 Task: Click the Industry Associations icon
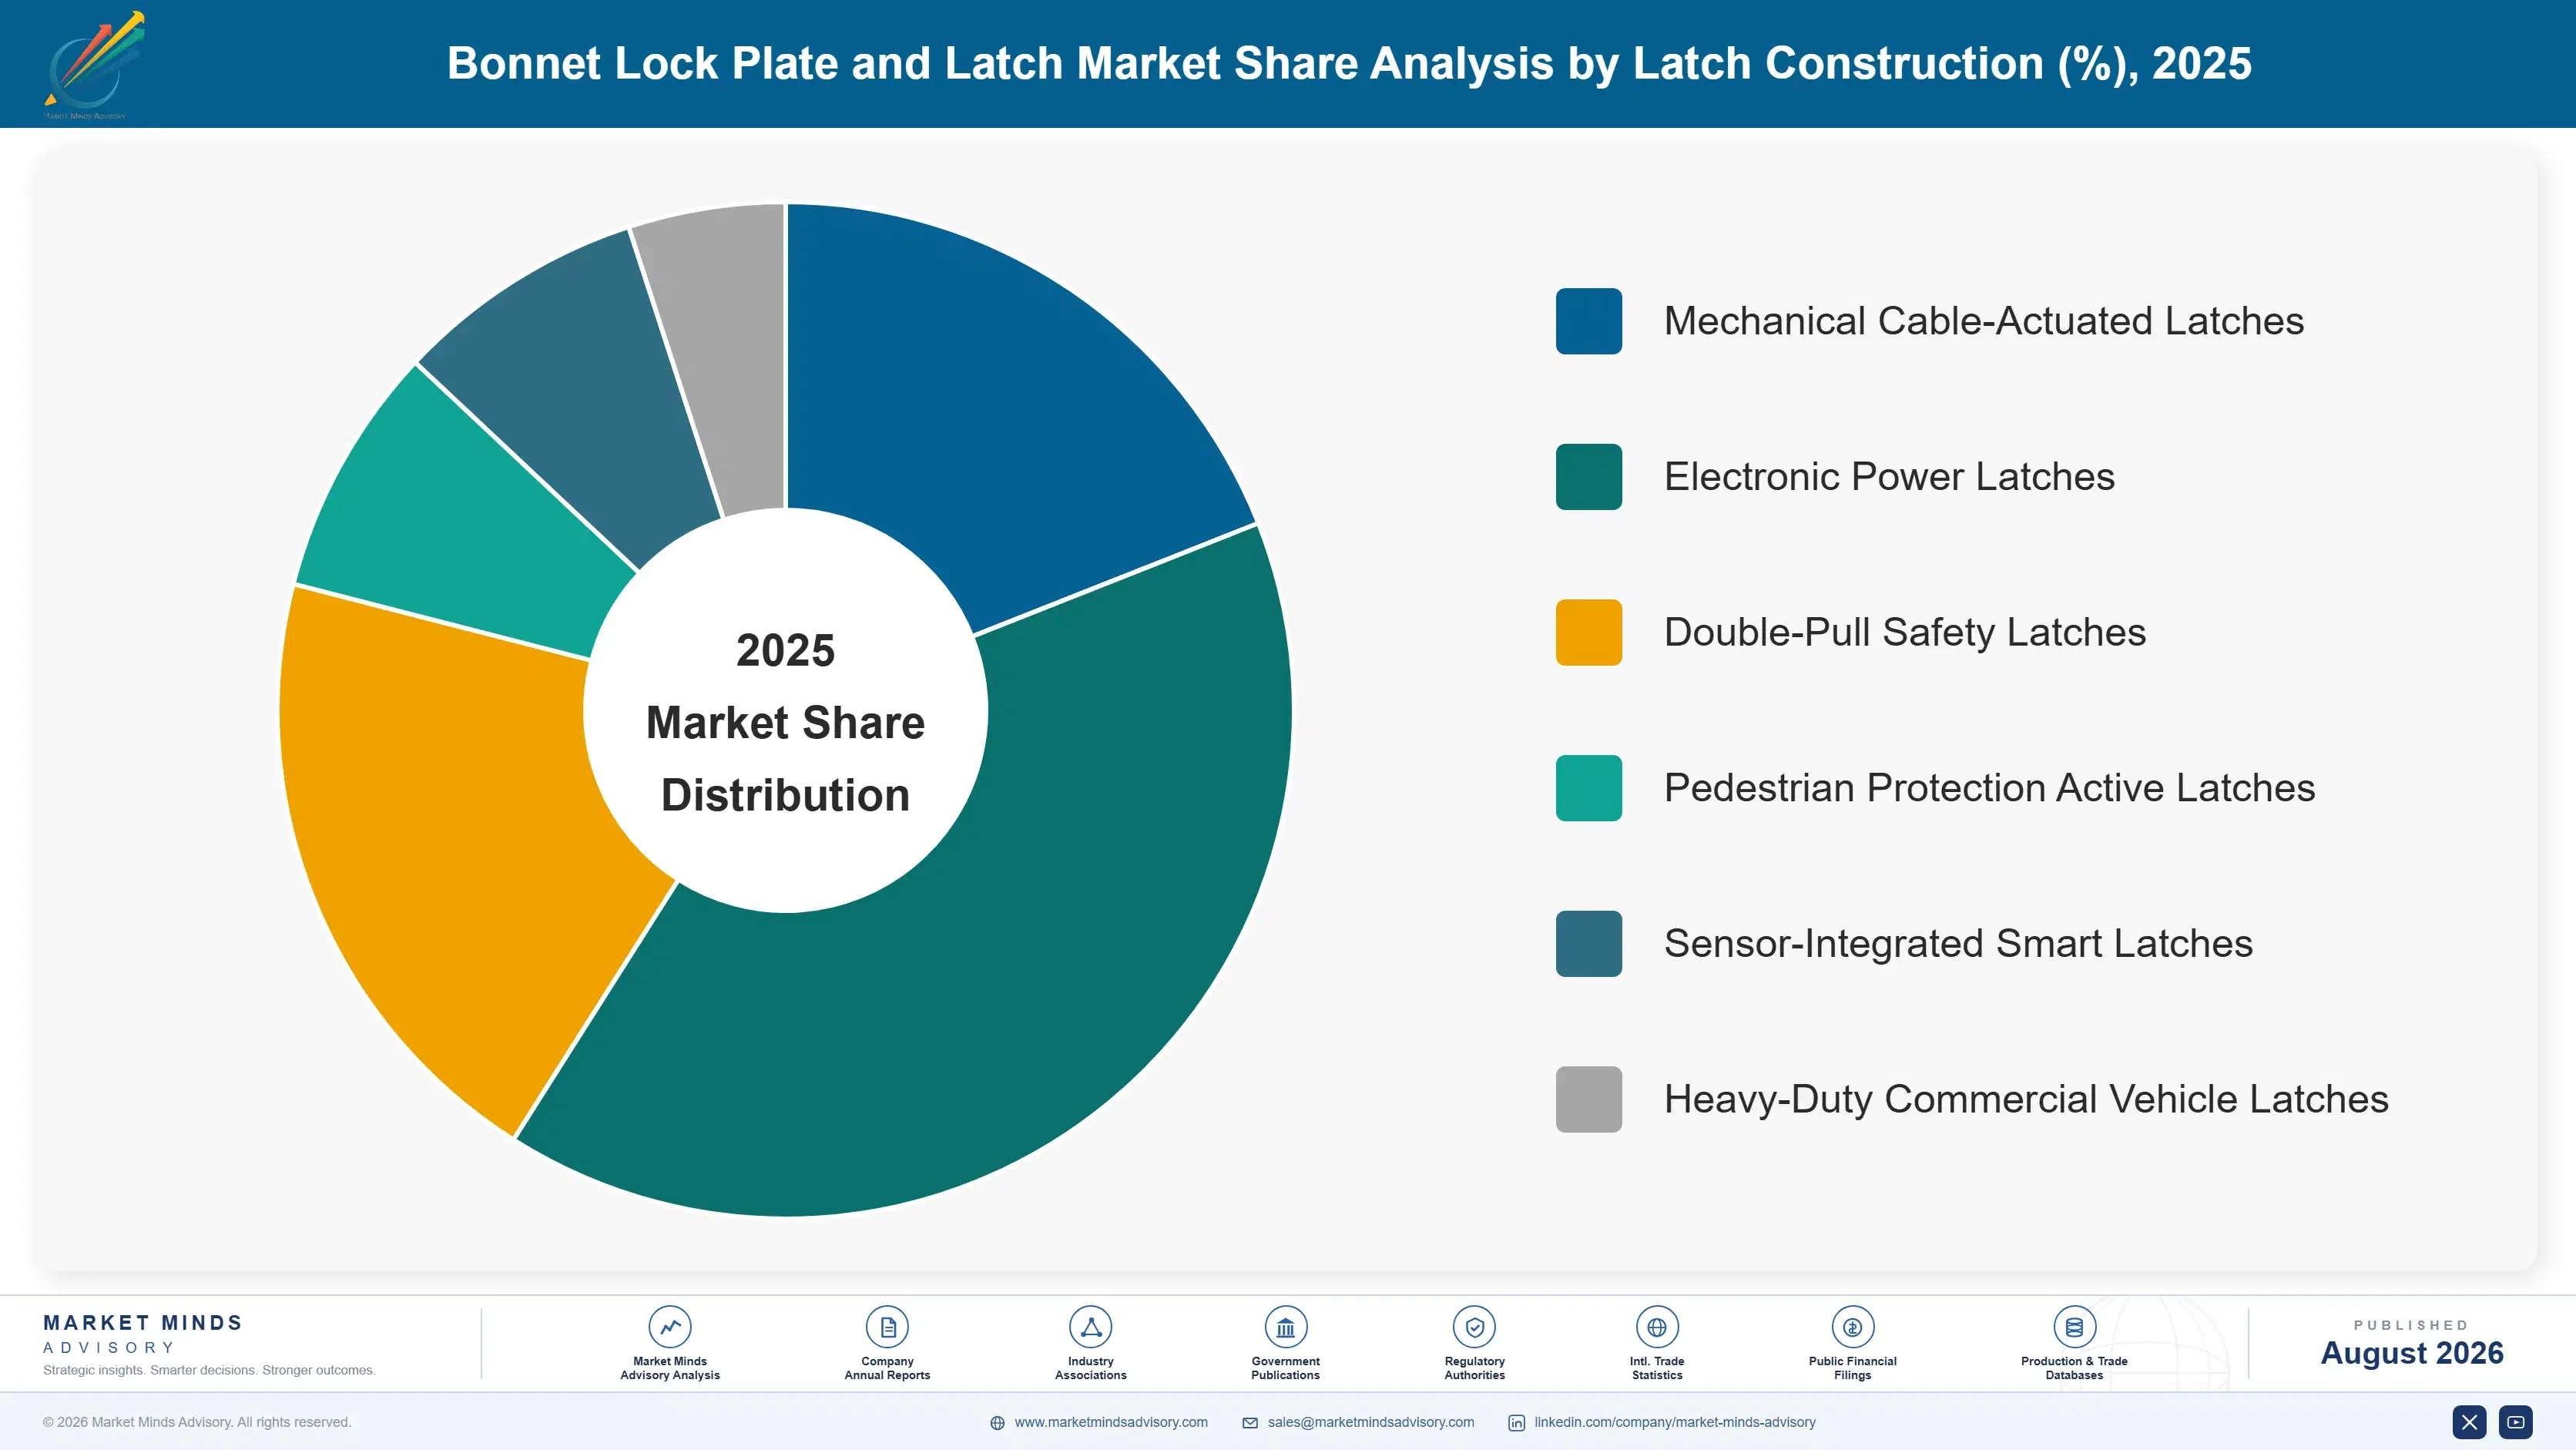(1090, 1327)
